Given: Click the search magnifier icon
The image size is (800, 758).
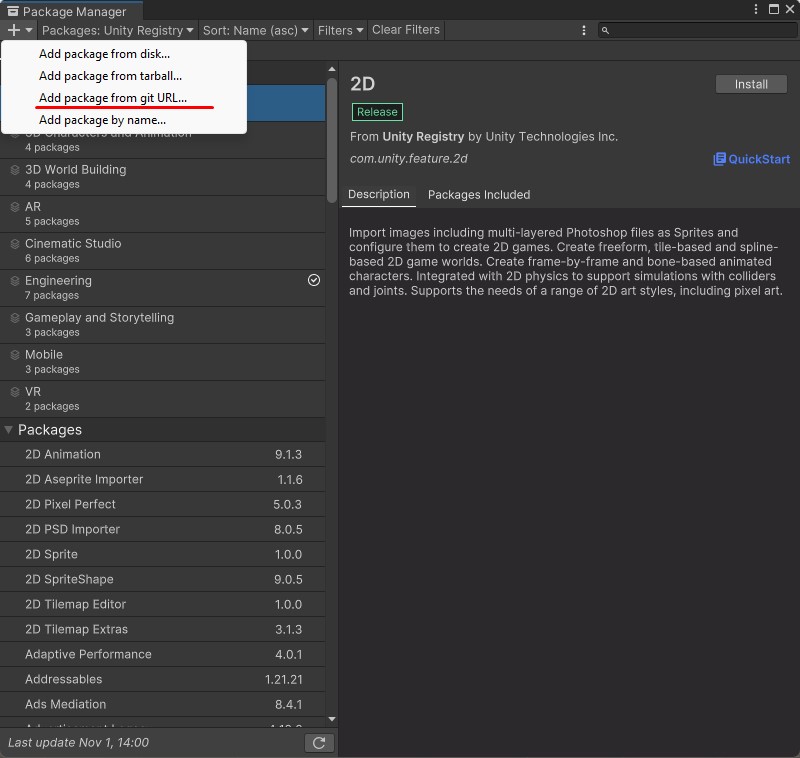Looking at the screenshot, I should 605,31.
